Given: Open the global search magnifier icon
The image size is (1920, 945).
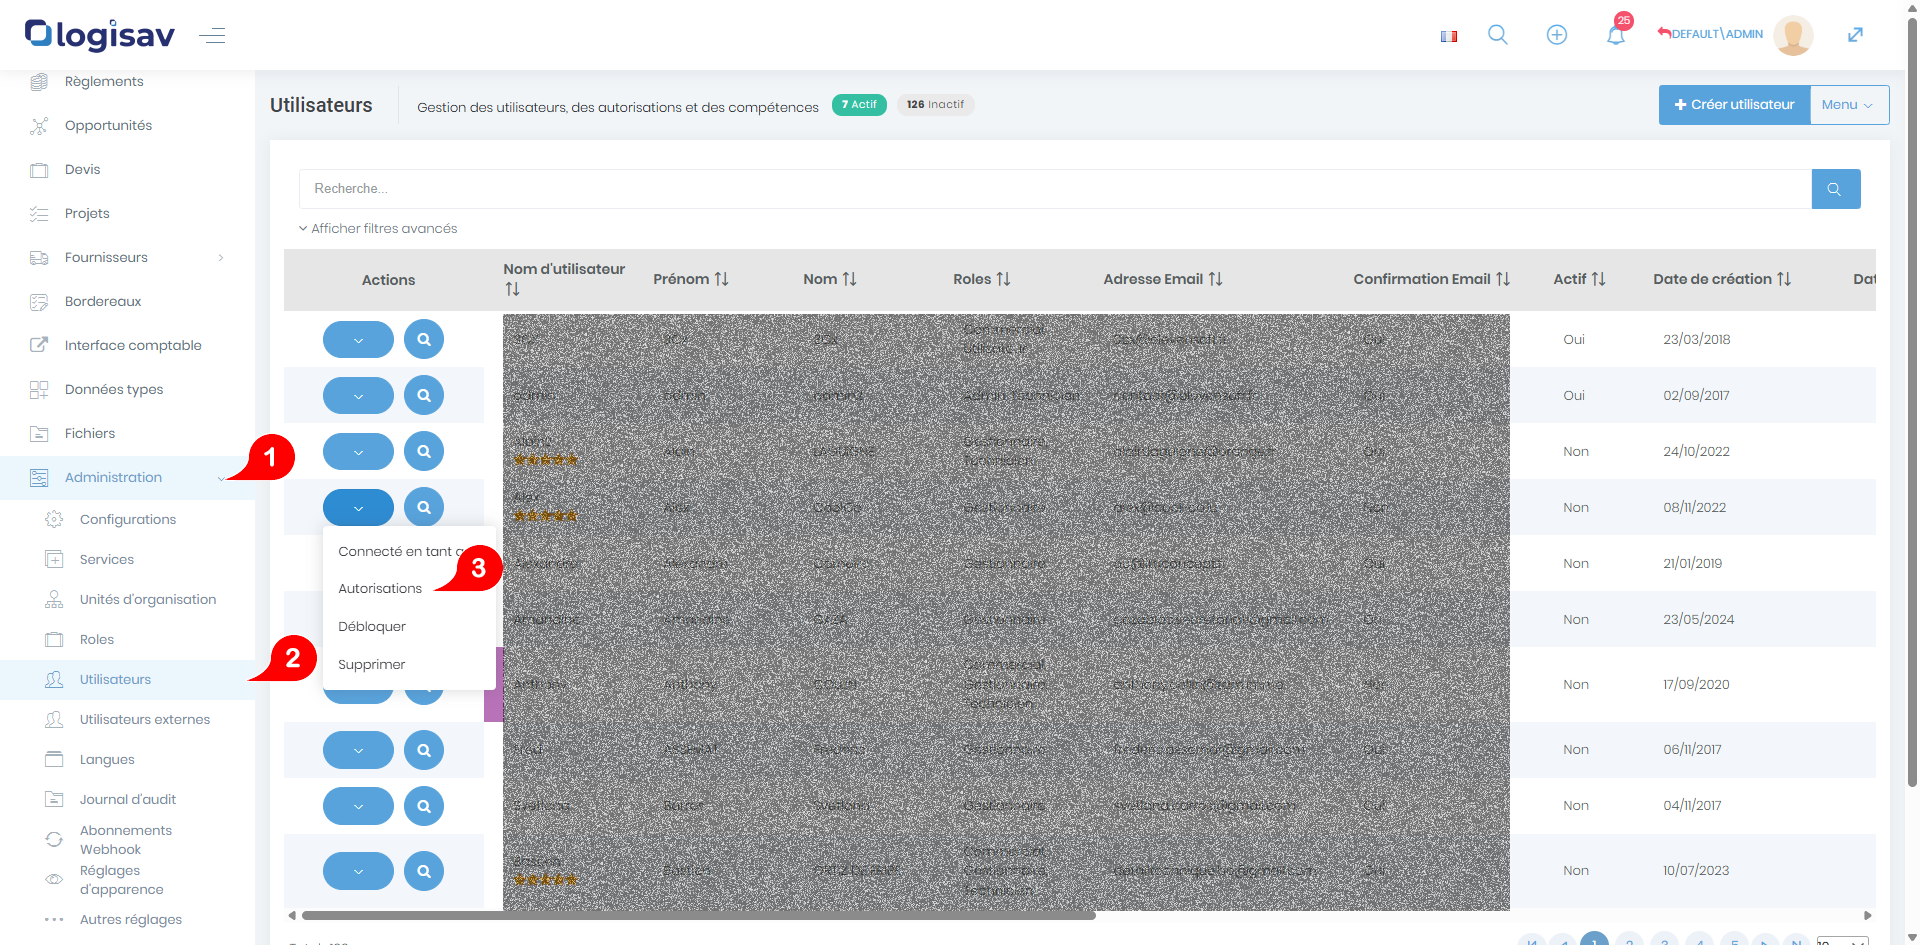Looking at the screenshot, I should (x=1497, y=35).
